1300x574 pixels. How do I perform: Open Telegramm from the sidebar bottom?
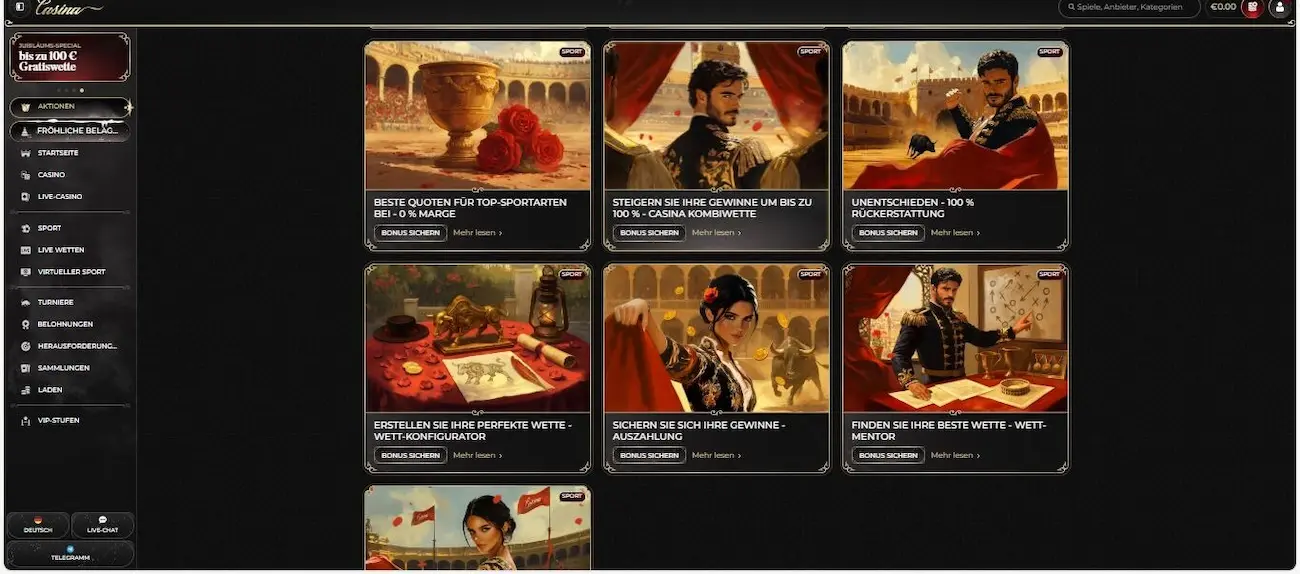point(70,554)
